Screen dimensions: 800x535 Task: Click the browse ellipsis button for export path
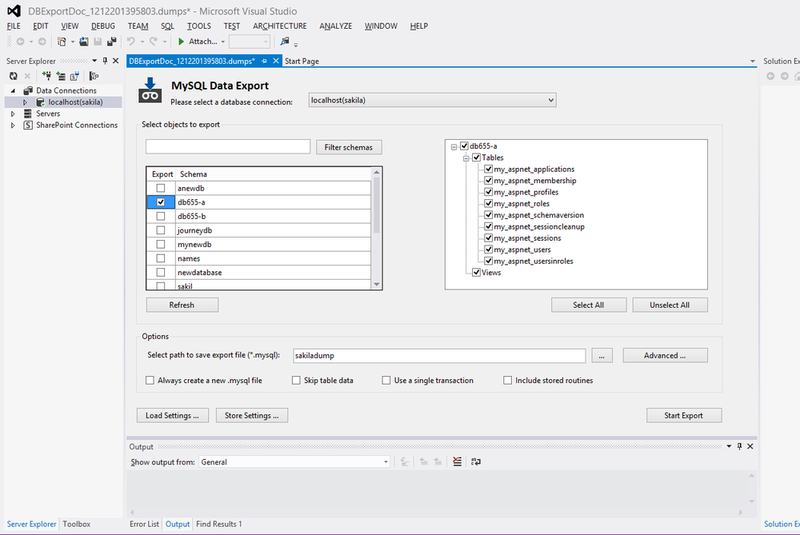pyautogui.click(x=602, y=355)
